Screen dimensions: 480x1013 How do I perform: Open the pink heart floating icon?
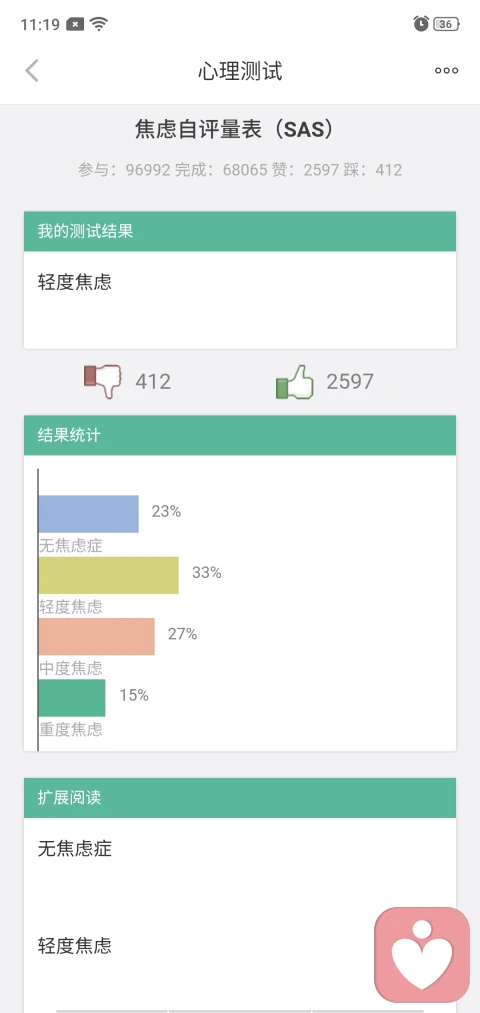[x=422, y=955]
